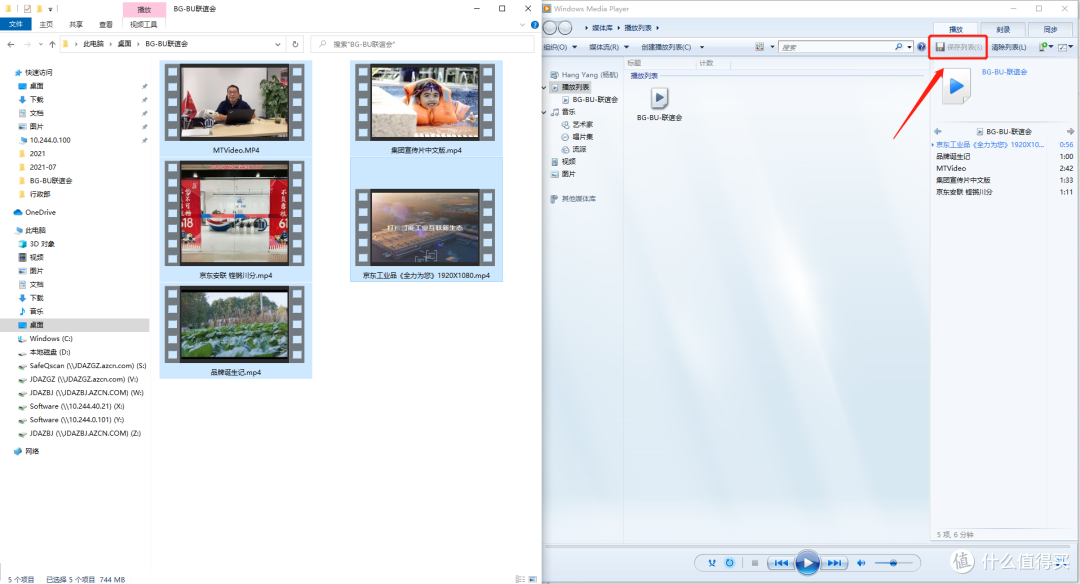Skip to next track button
Screen dimensions: 1080x584
pyautogui.click(x=833, y=563)
